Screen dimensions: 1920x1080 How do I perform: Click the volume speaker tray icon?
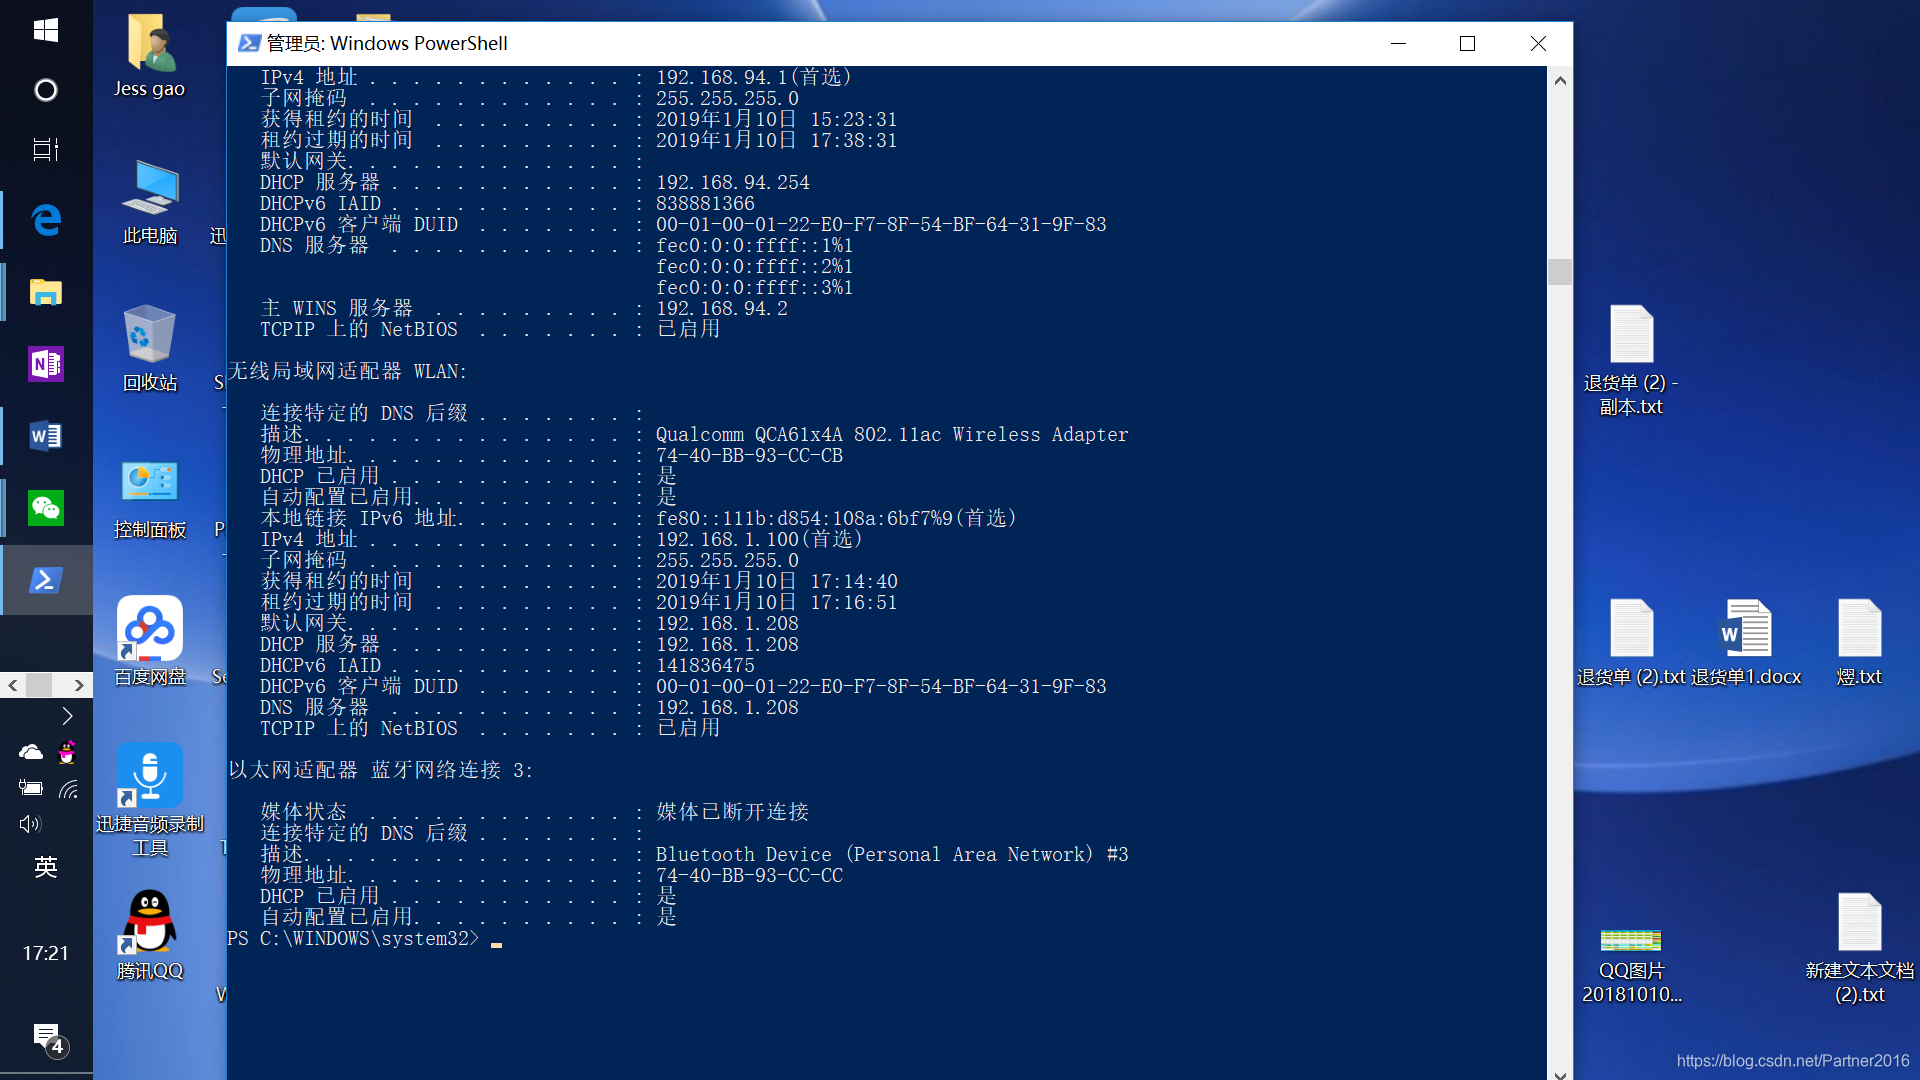30,824
